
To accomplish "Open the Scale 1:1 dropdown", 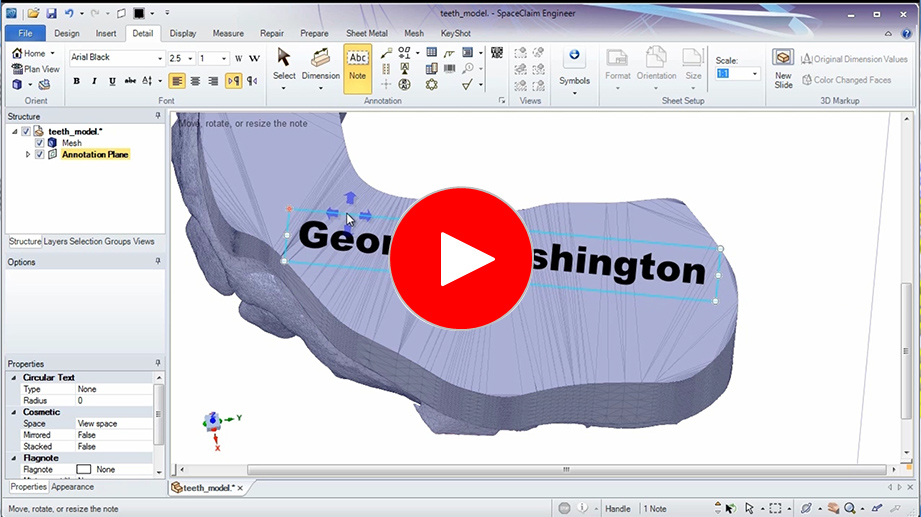I will (755, 74).
